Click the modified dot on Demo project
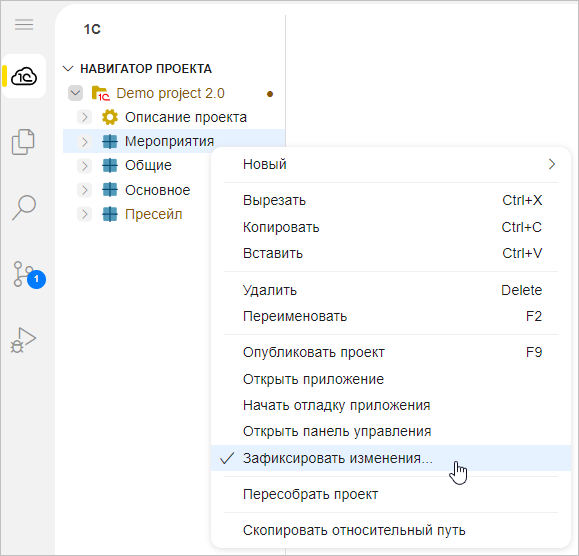The width and height of the screenshot is (579, 556). click(x=270, y=94)
